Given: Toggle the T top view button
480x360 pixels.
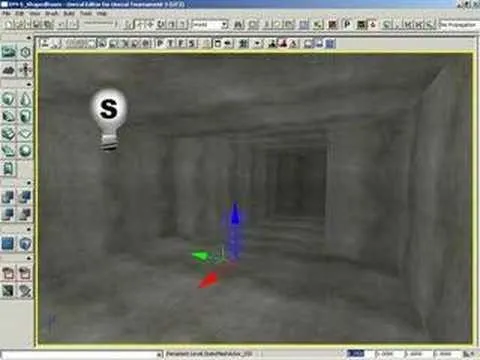Looking at the screenshot, I should tap(171, 43).
